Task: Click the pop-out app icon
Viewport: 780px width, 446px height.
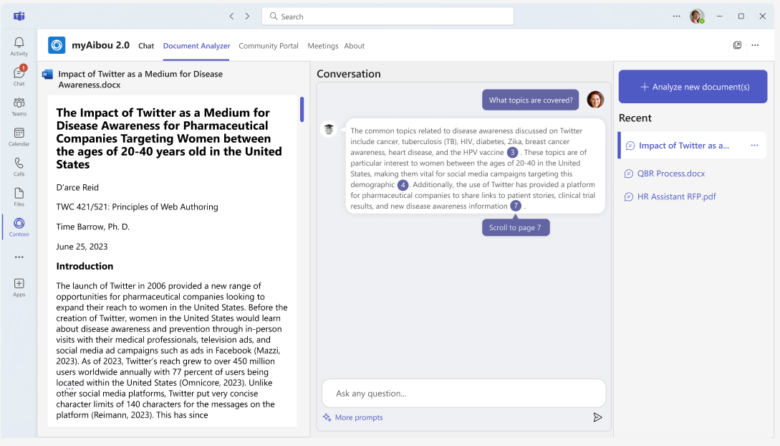Action: click(x=737, y=45)
